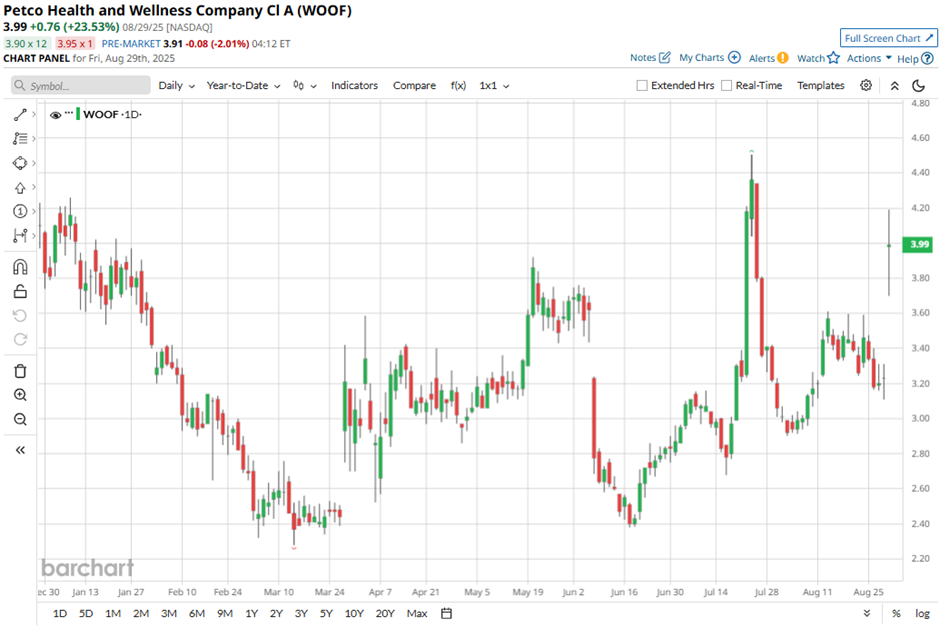The height and width of the screenshot is (628, 940).
Task: Open the Compare menu
Action: [414, 86]
